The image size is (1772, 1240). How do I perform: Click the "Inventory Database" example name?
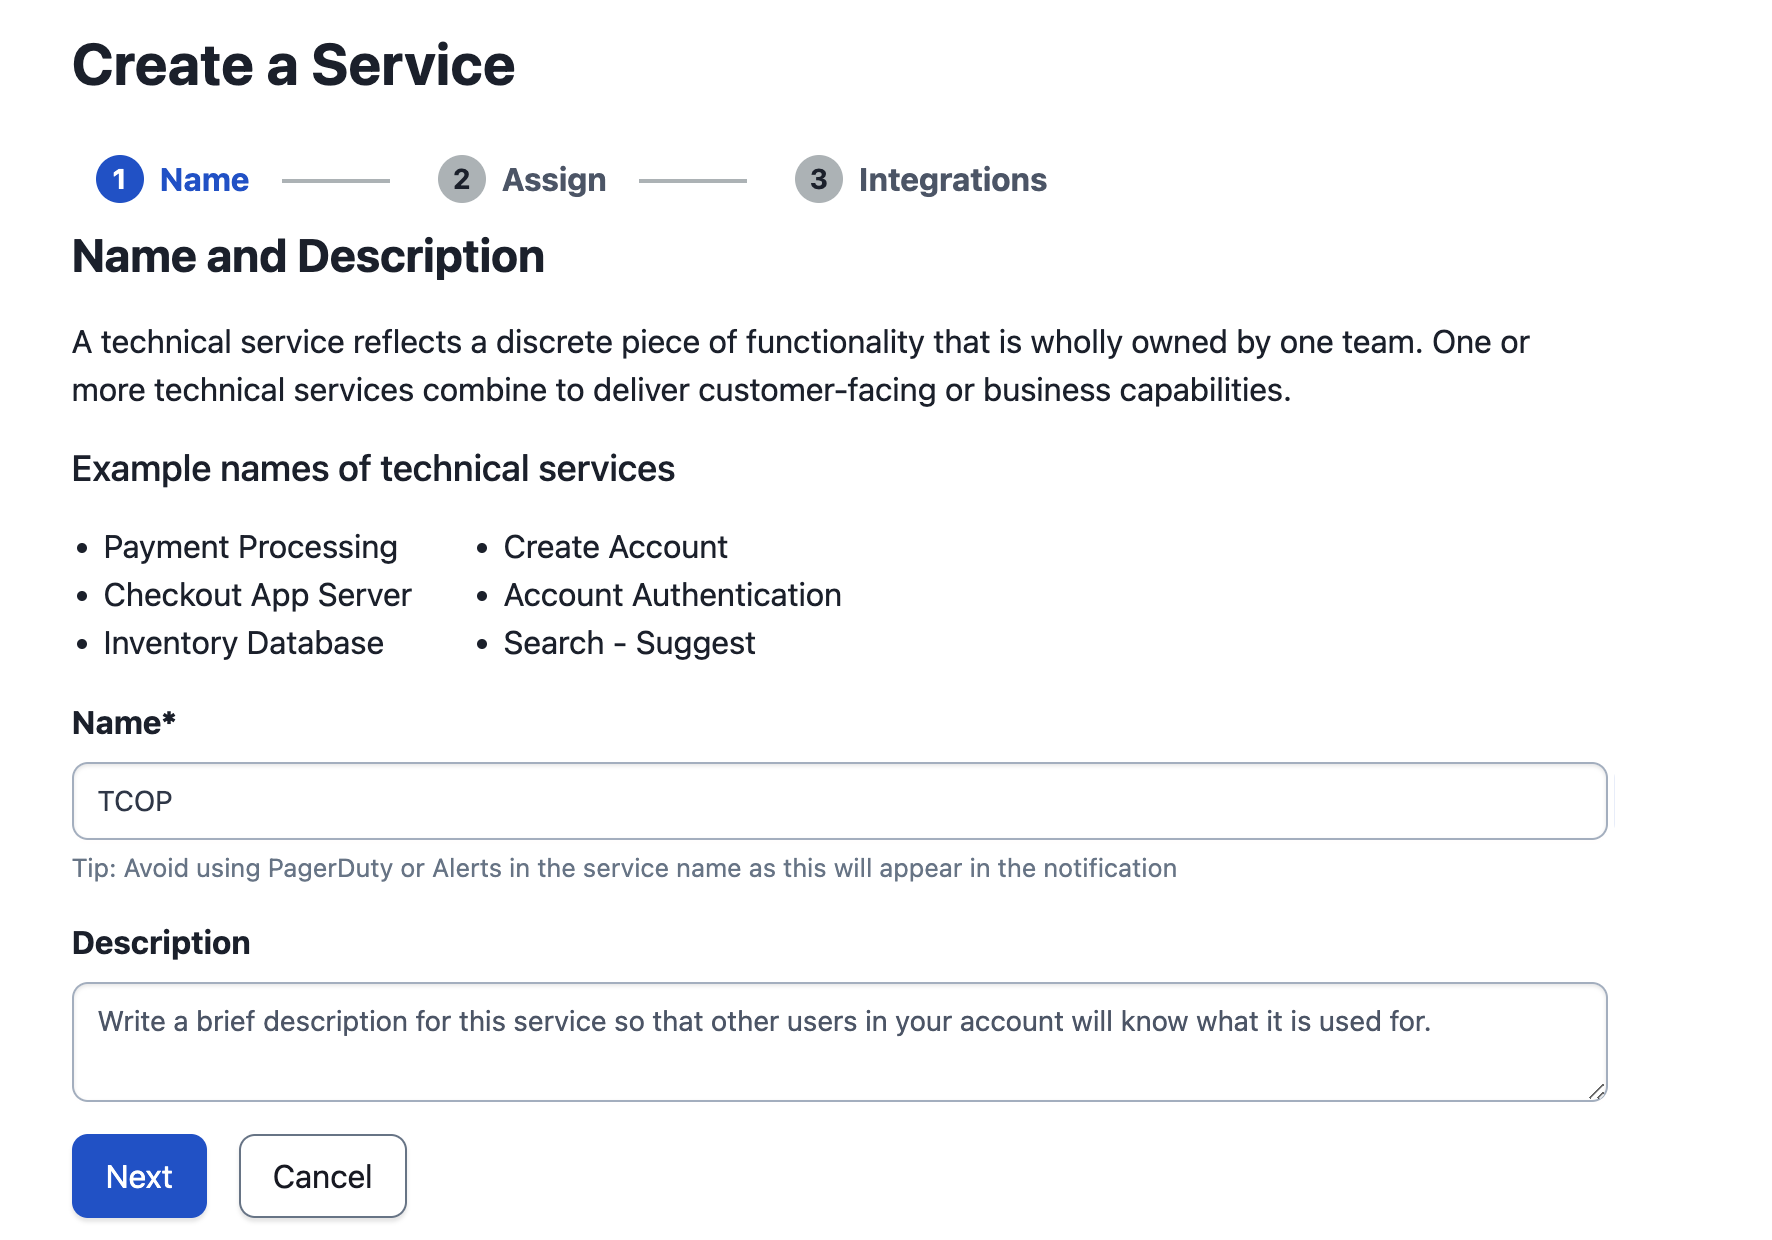point(243,643)
